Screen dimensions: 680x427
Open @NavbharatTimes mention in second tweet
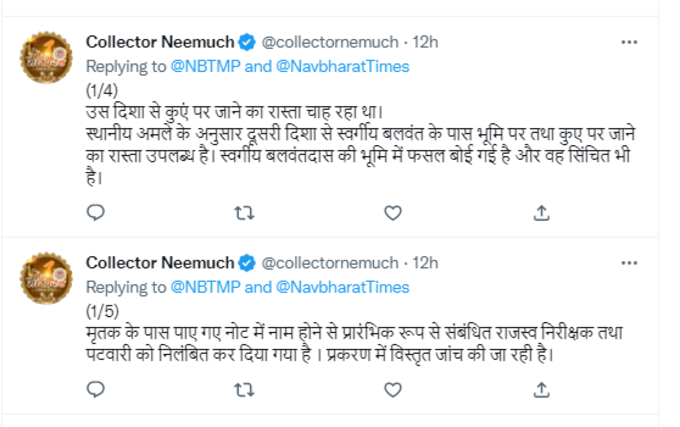point(343,287)
